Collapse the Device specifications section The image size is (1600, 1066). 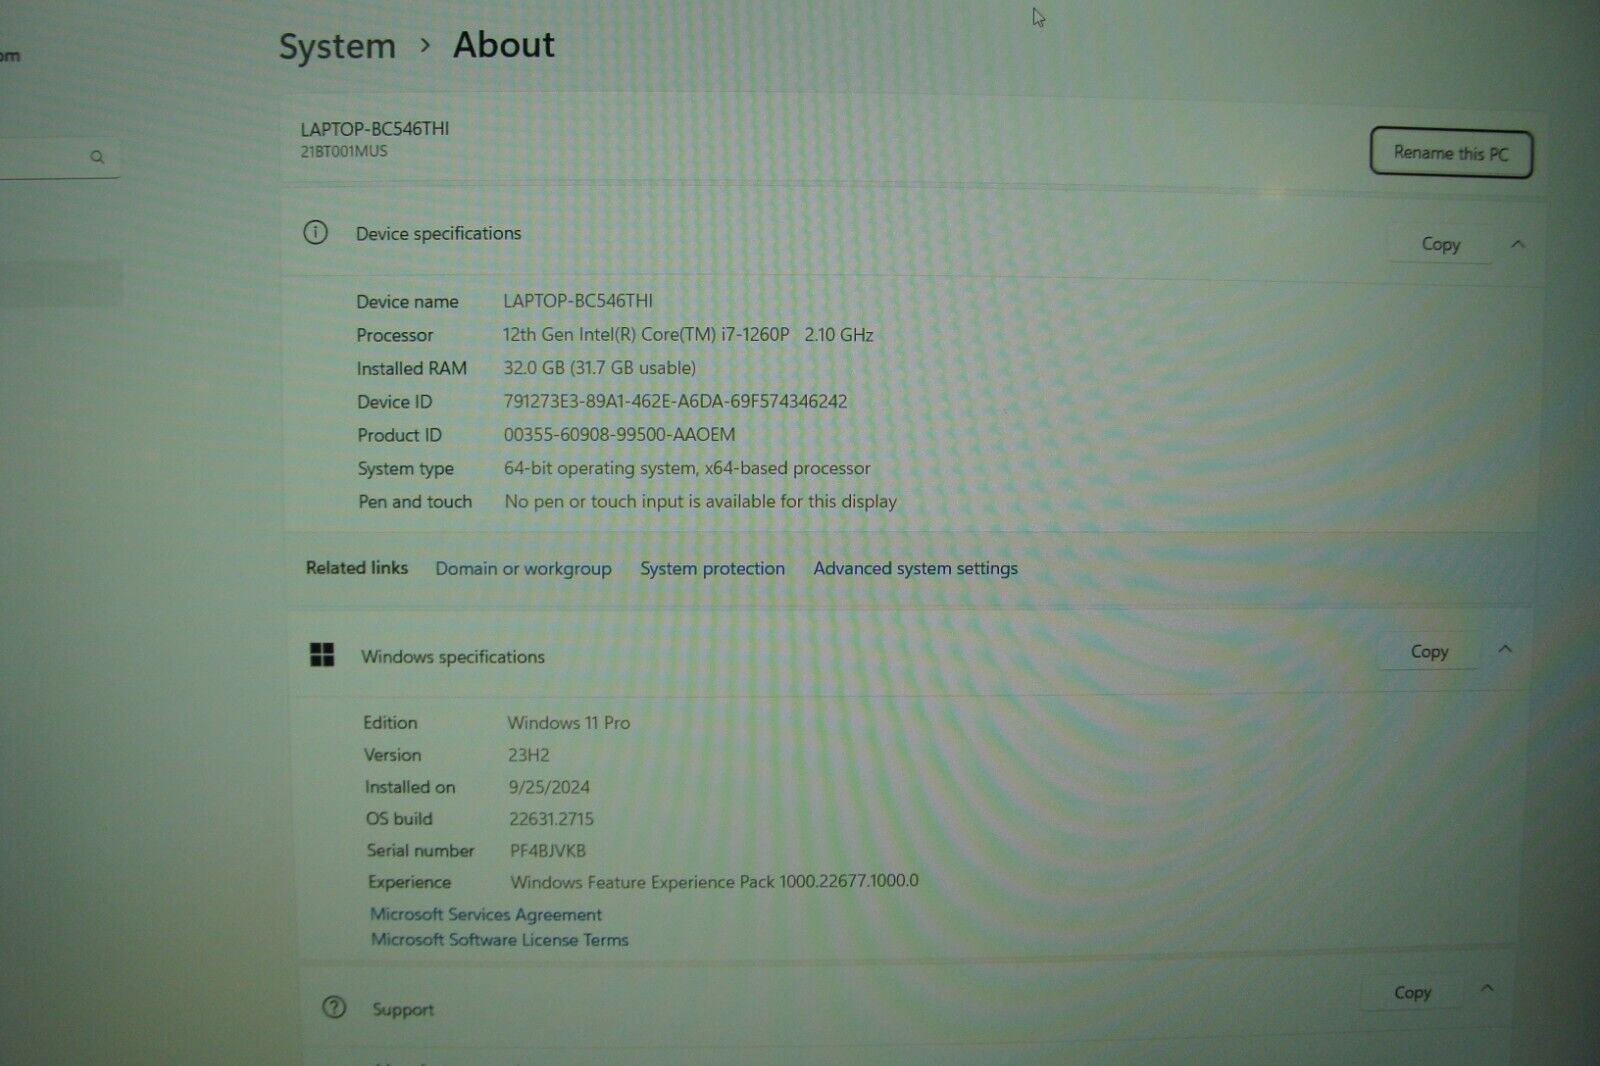point(1518,244)
